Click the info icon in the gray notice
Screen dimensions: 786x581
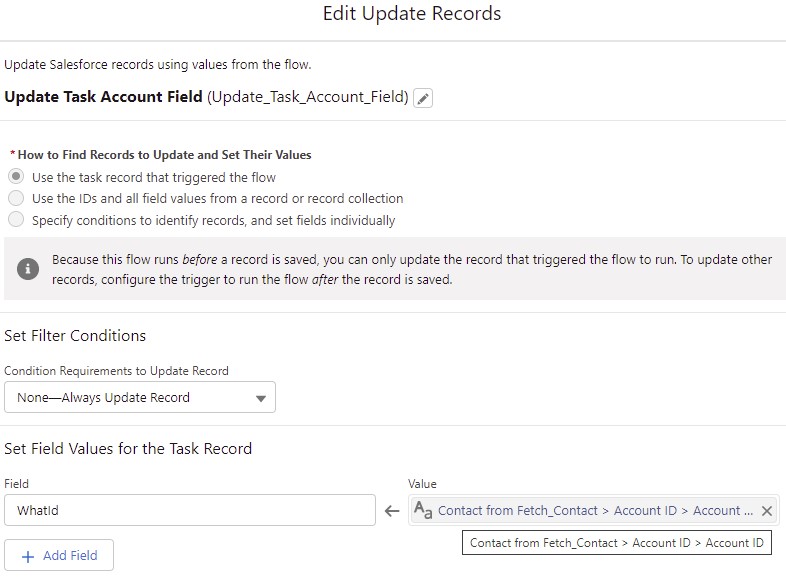tap(30, 269)
